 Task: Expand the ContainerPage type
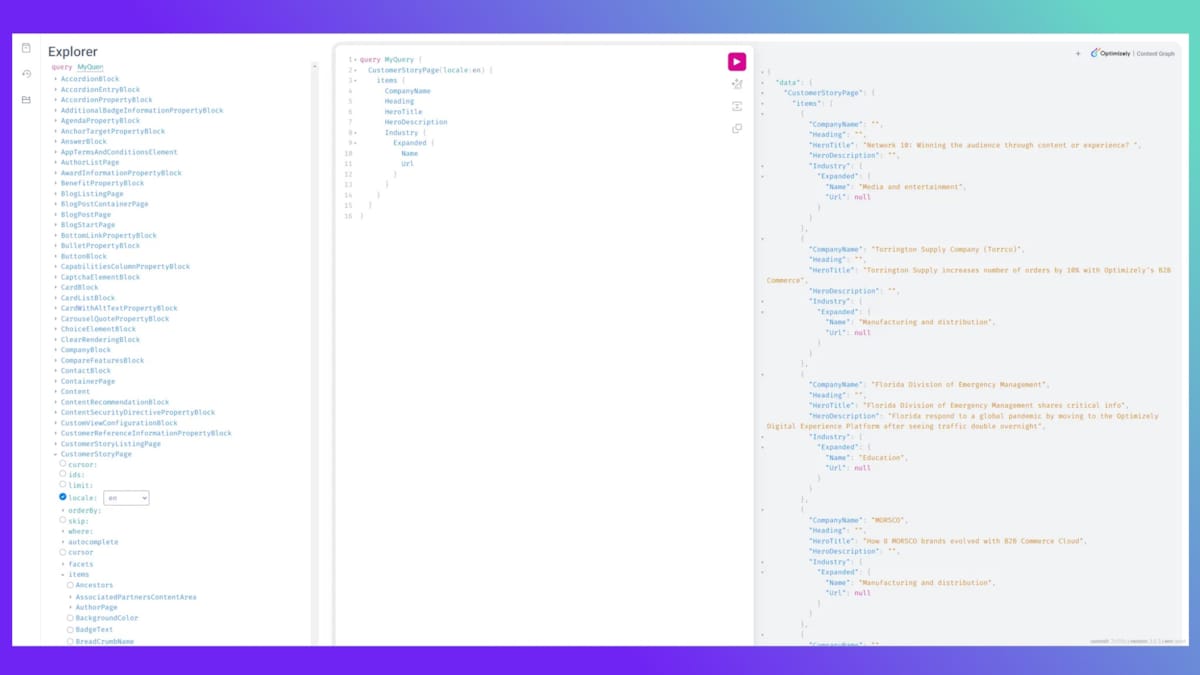pyautogui.click(x=56, y=381)
